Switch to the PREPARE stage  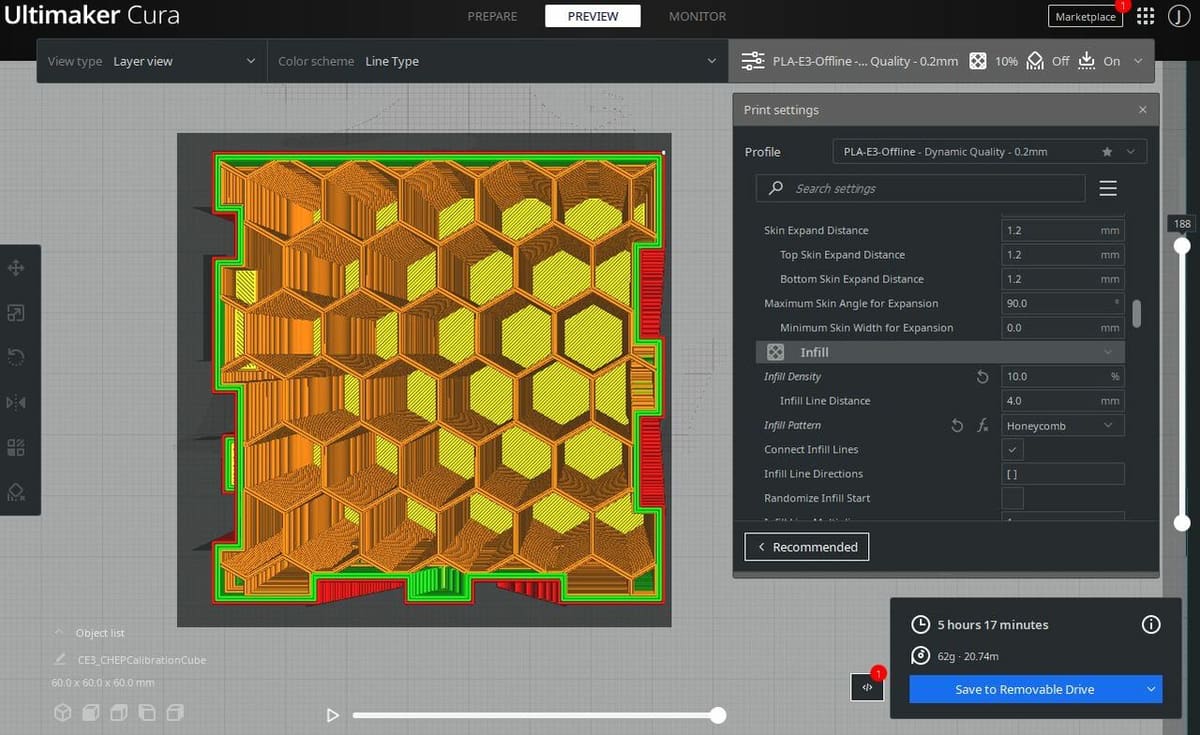[x=492, y=16]
